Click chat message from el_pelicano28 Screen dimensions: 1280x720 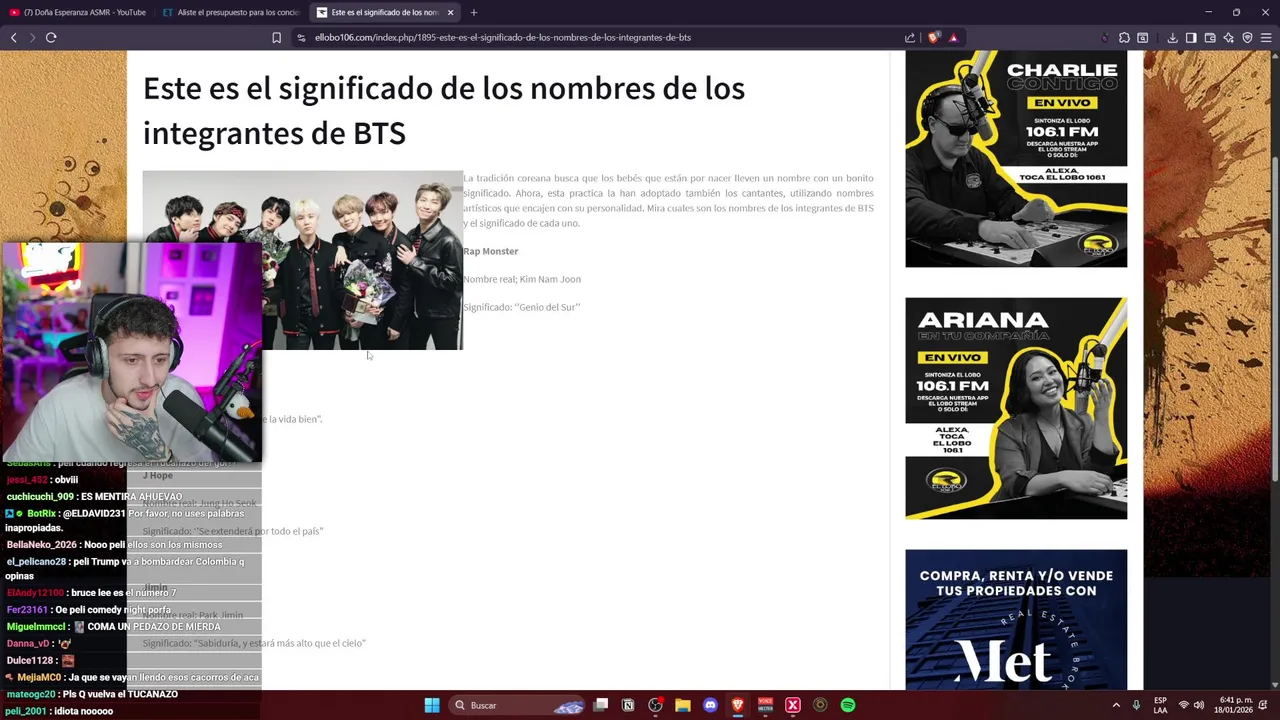tap(125, 568)
